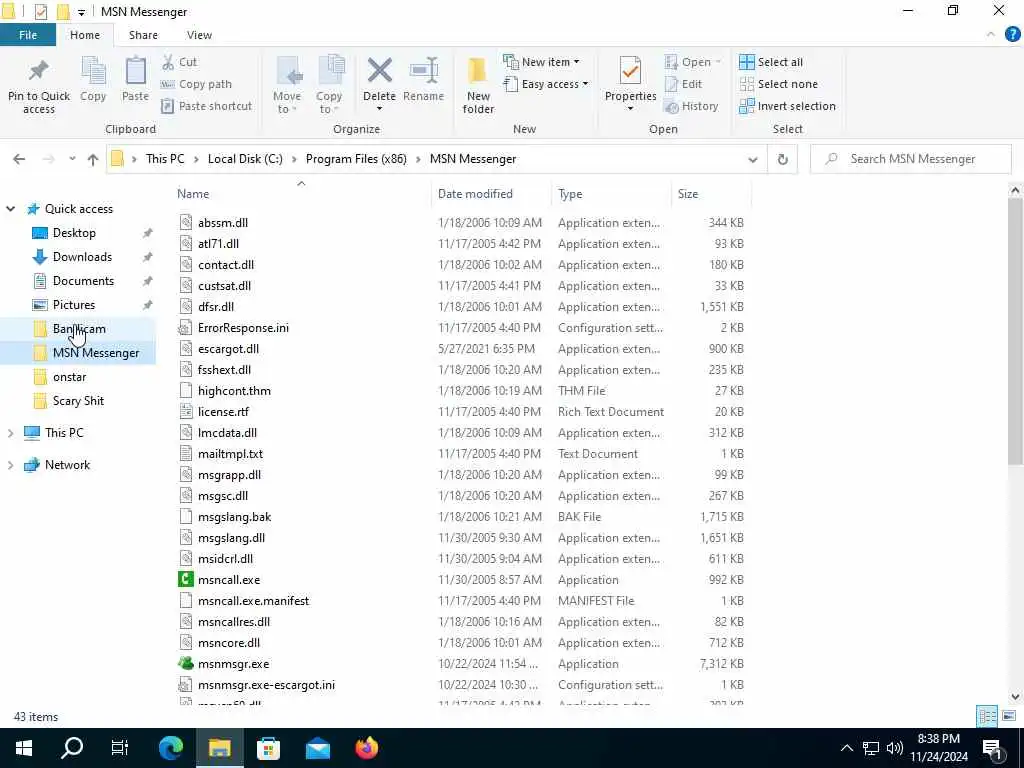1024x768 pixels.
Task: Refresh the folder address bar
Action: tap(782, 159)
